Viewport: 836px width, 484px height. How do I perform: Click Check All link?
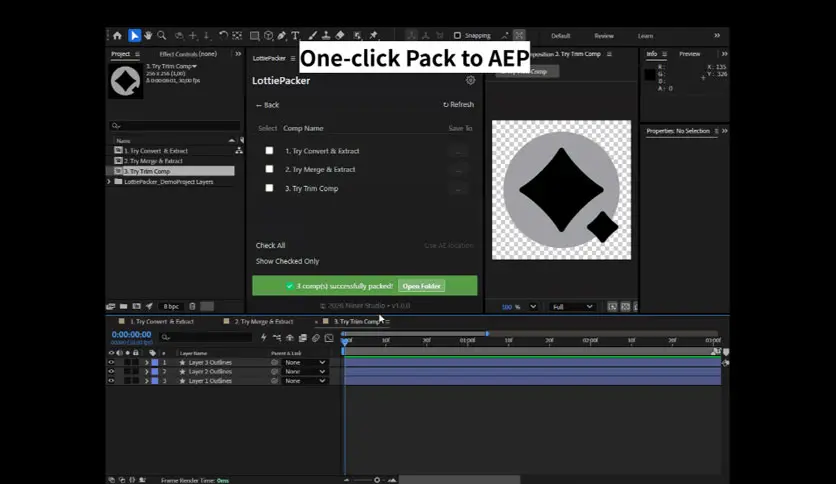pyautogui.click(x=270, y=245)
